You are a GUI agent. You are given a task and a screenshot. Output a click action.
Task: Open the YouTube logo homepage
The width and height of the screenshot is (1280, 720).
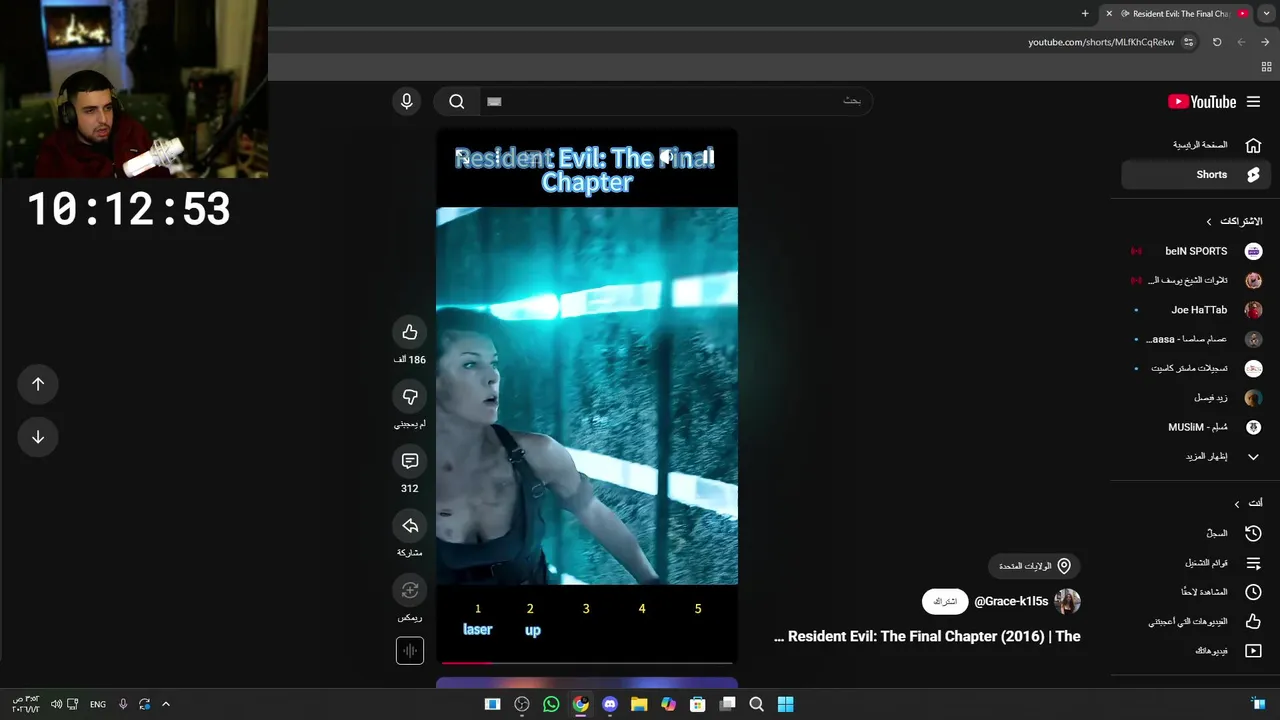(x=1202, y=102)
